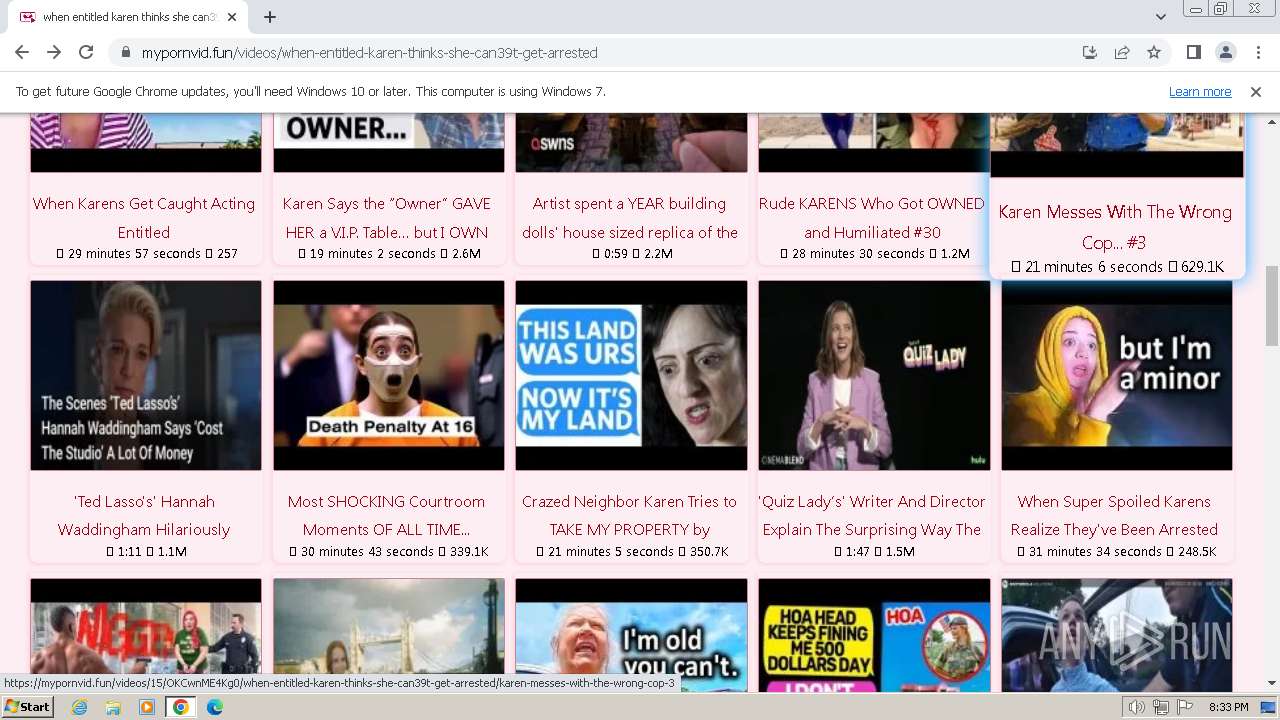
Task: Go back to the previous page
Action: (22, 52)
